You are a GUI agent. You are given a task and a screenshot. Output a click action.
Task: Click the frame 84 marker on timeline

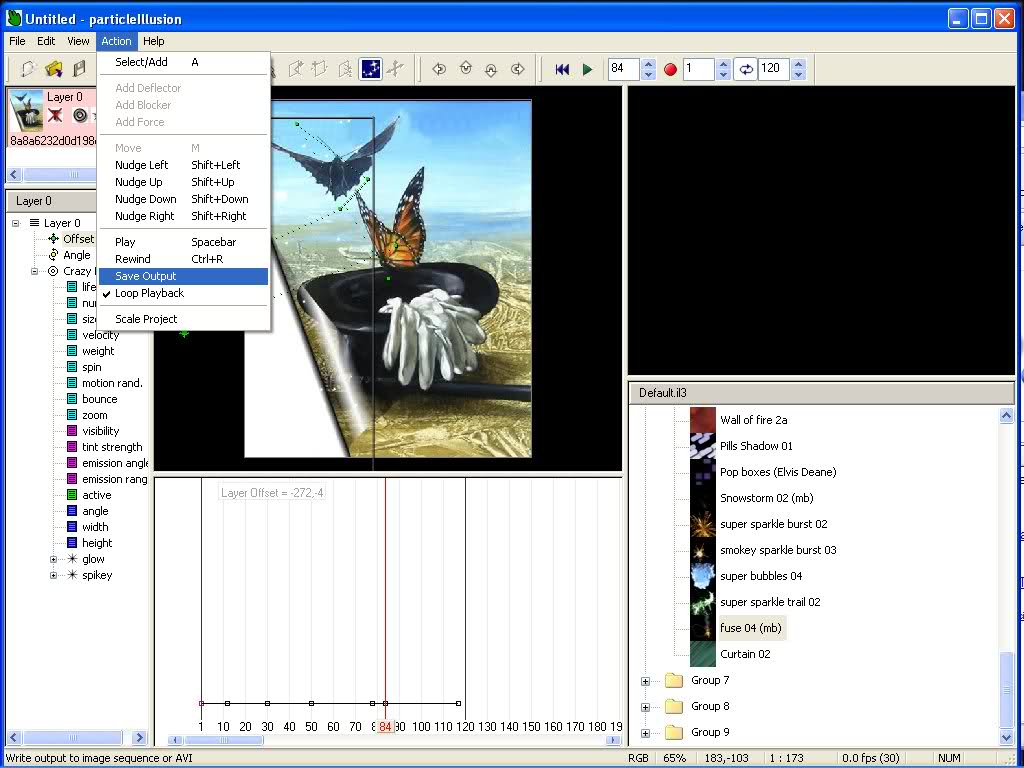coord(385,726)
